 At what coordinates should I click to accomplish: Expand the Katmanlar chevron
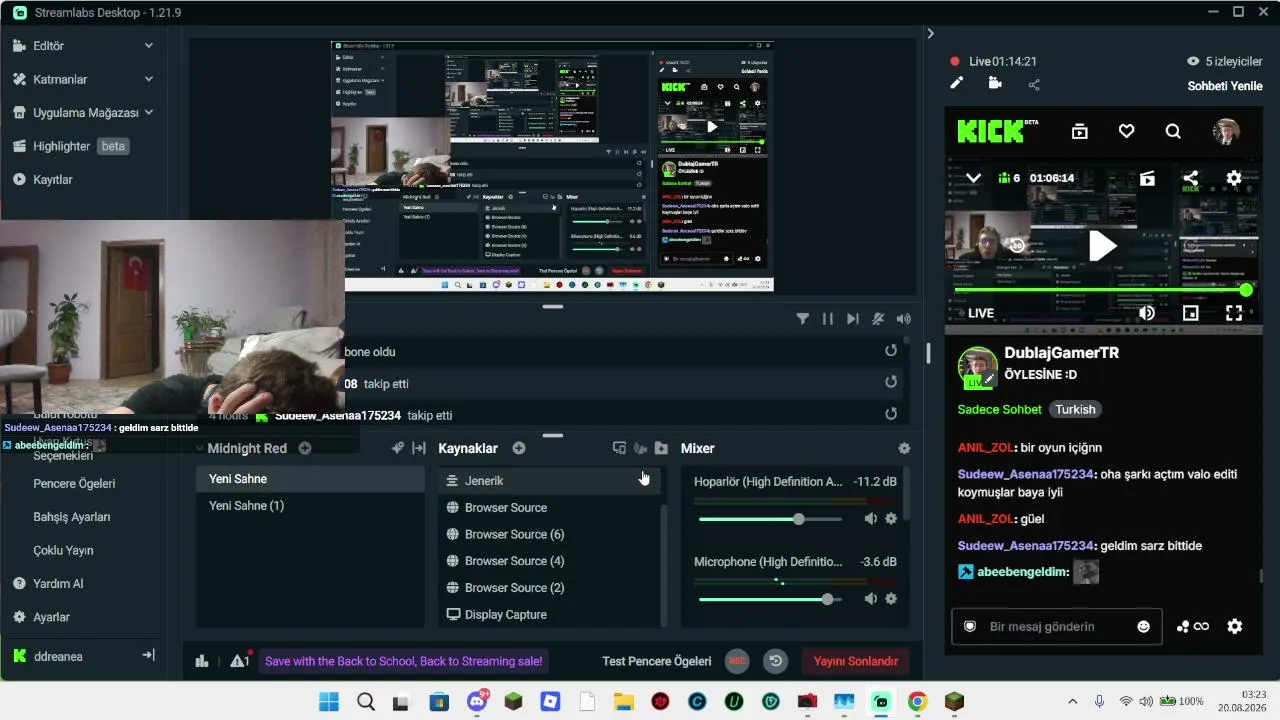point(149,79)
